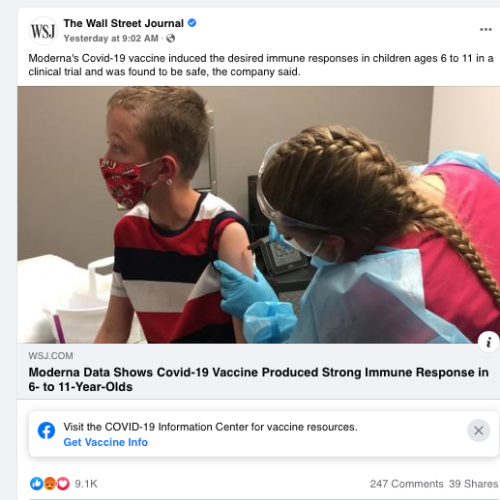Click the WSJ.COM source domain

(x=51, y=356)
